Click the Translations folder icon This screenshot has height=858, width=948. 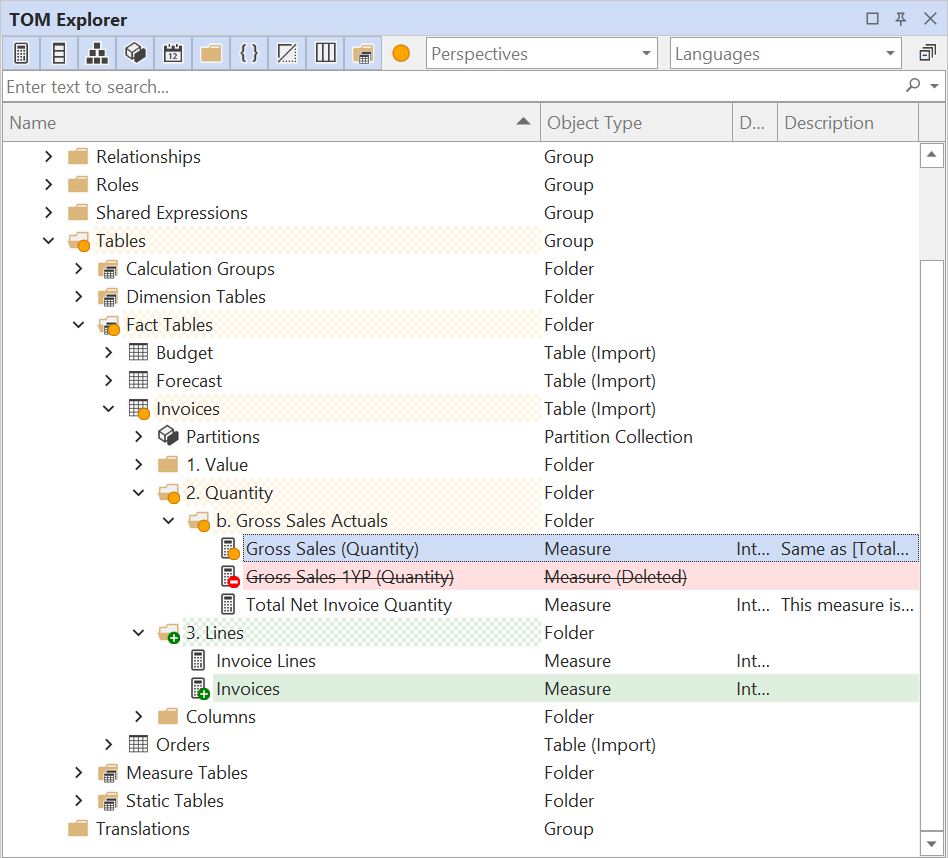click(x=78, y=828)
